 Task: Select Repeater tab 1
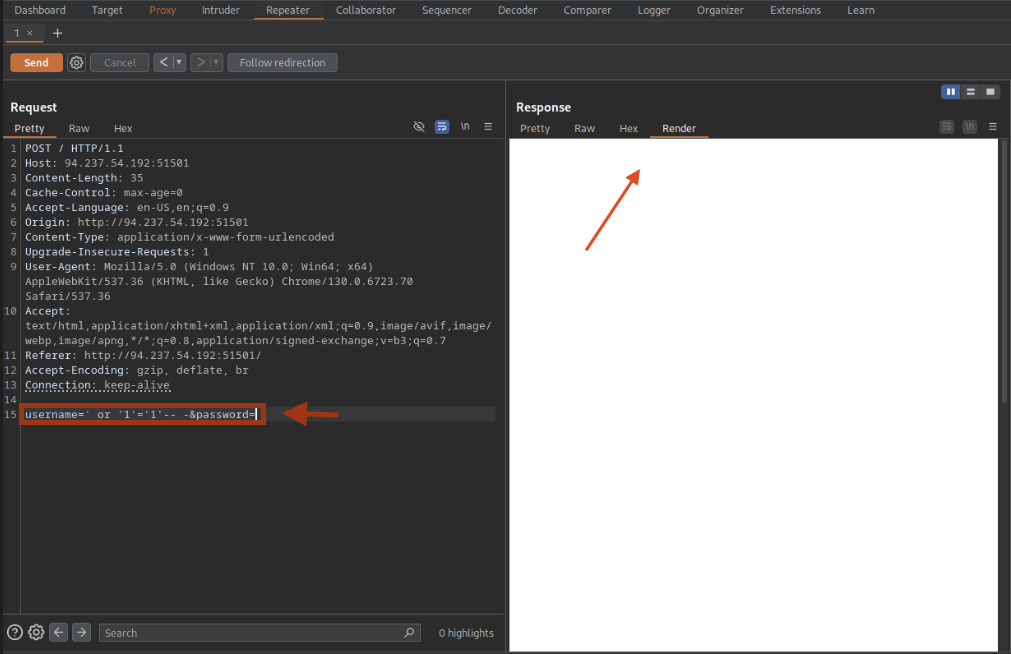click(x=17, y=33)
